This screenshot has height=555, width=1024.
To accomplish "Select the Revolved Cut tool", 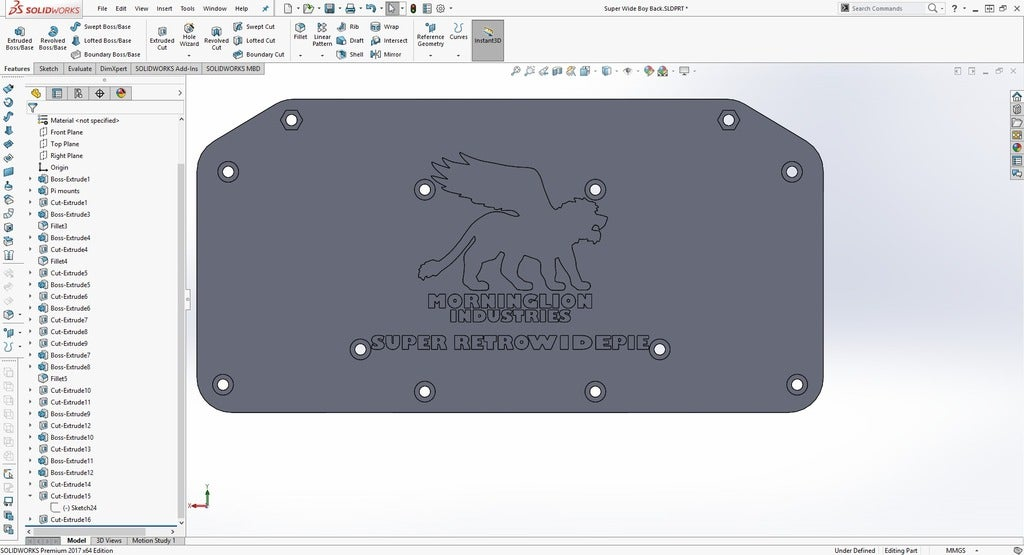I will click(216, 39).
